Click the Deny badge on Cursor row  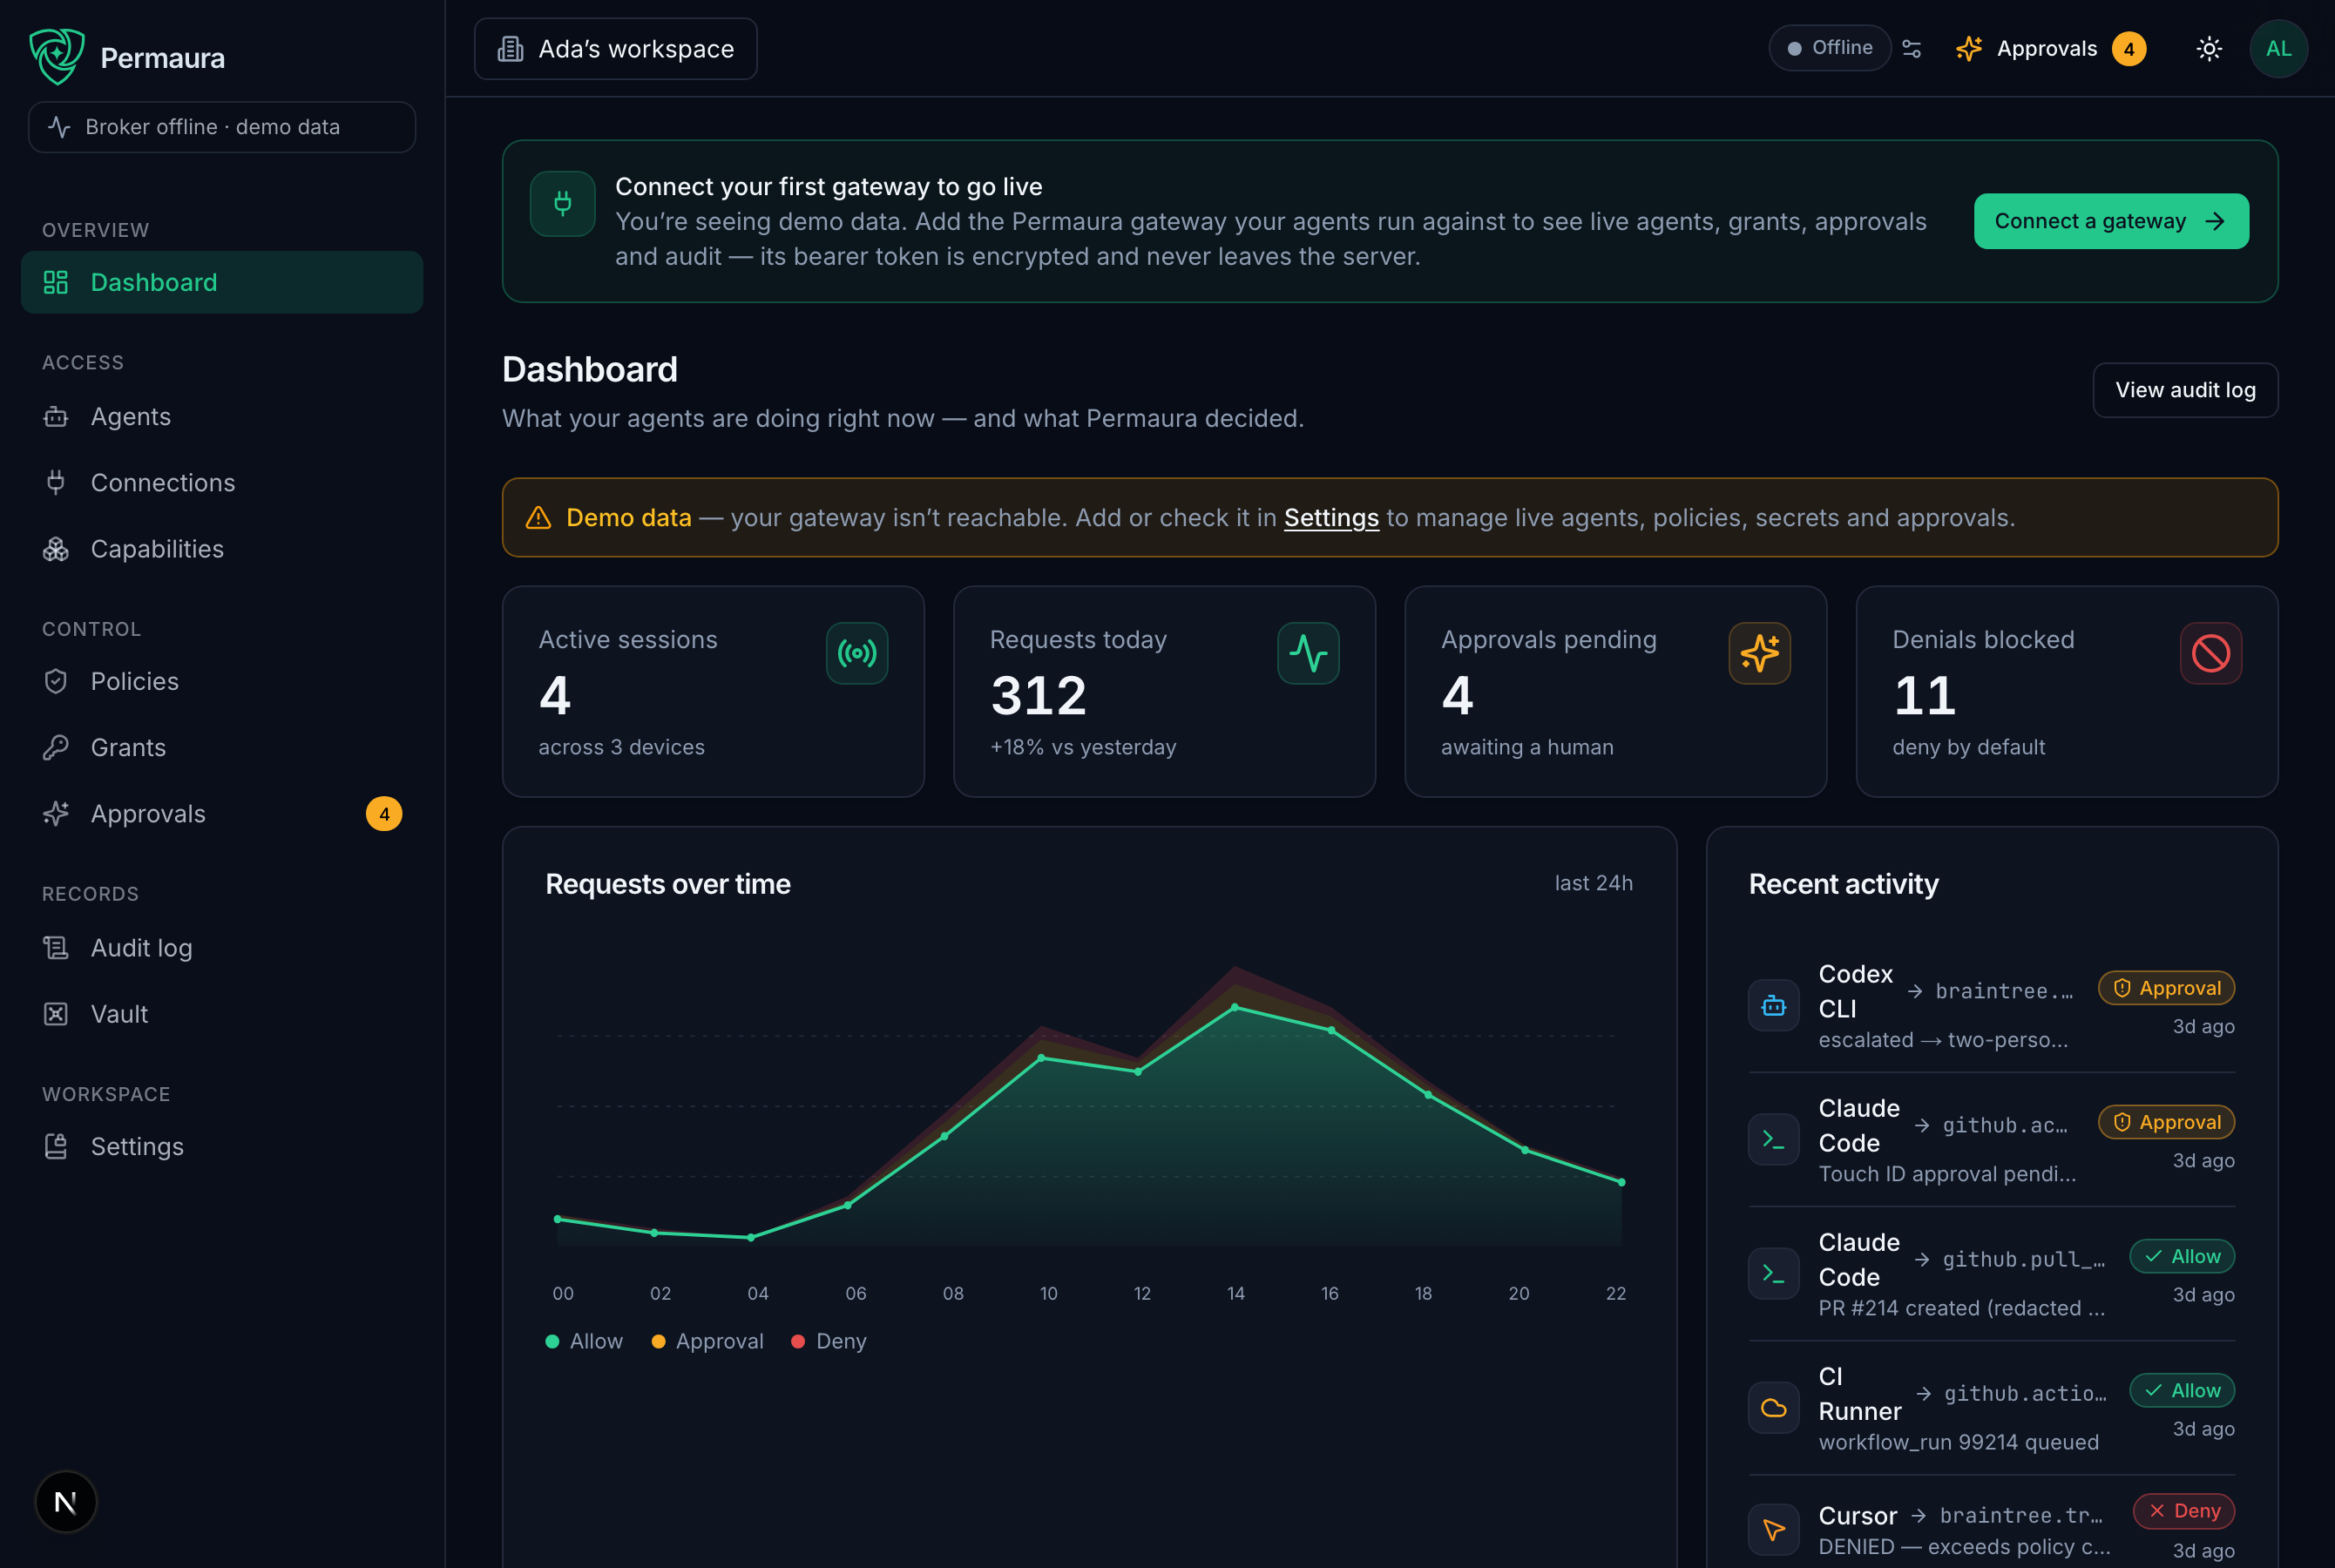point(2184,1511)
